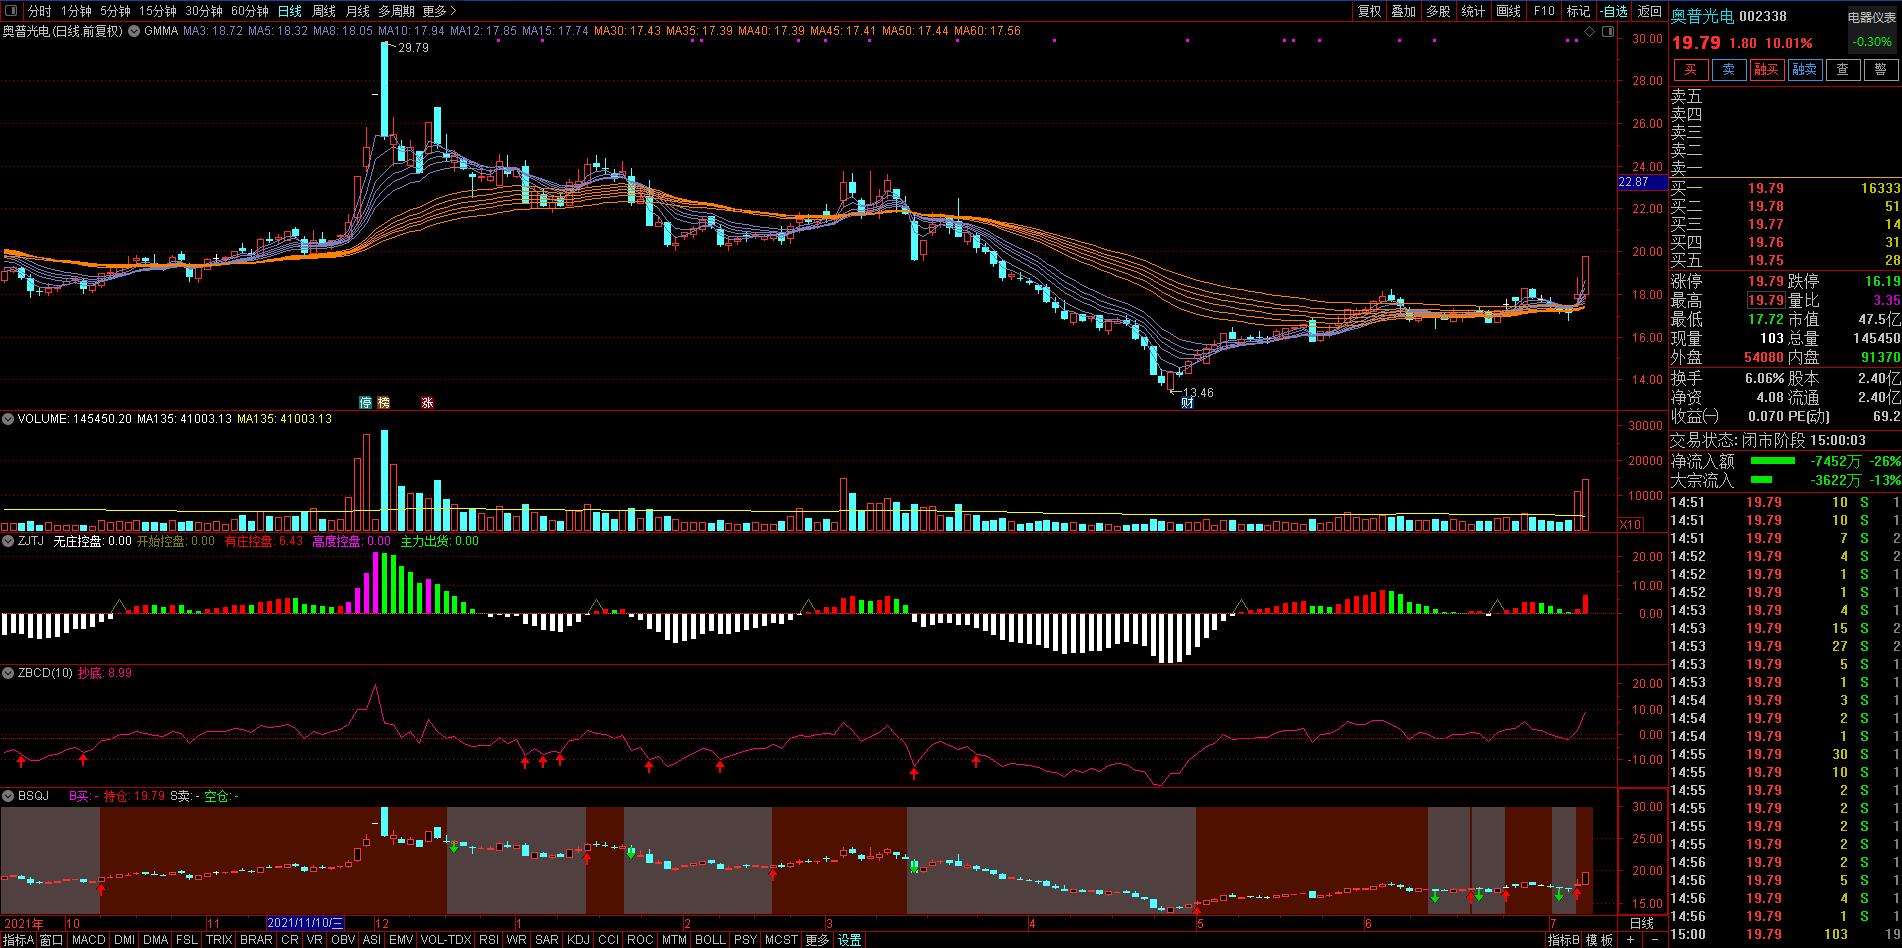Screen dimensions: 1902x948
Task: Click the red 买 buy button
Action: click(1691, 69)
